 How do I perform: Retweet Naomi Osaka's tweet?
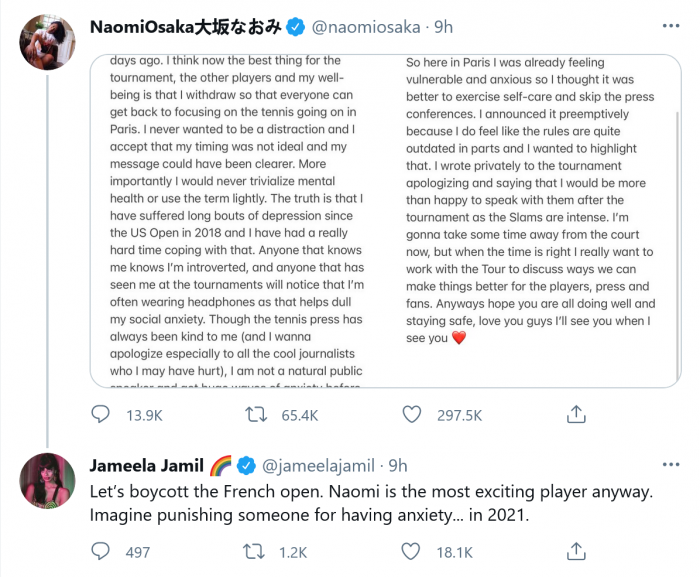(257, 414)
